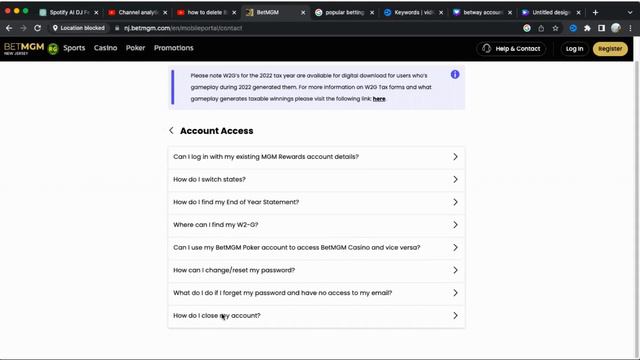Image resolution: width=640 pixels, height=360 pixels.
Task: Open the Poker section
Action: tap(136, 48)
